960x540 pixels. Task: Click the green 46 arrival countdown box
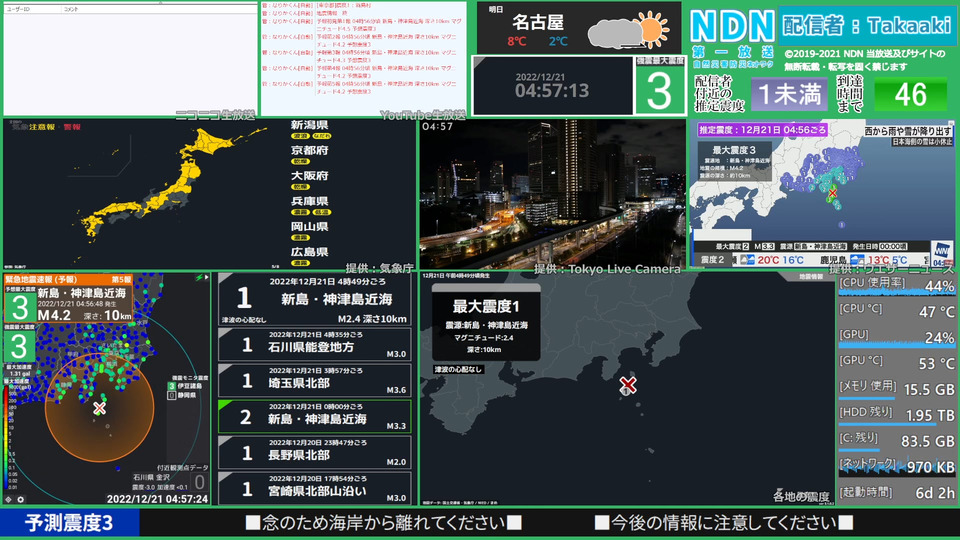pos(910,95)
